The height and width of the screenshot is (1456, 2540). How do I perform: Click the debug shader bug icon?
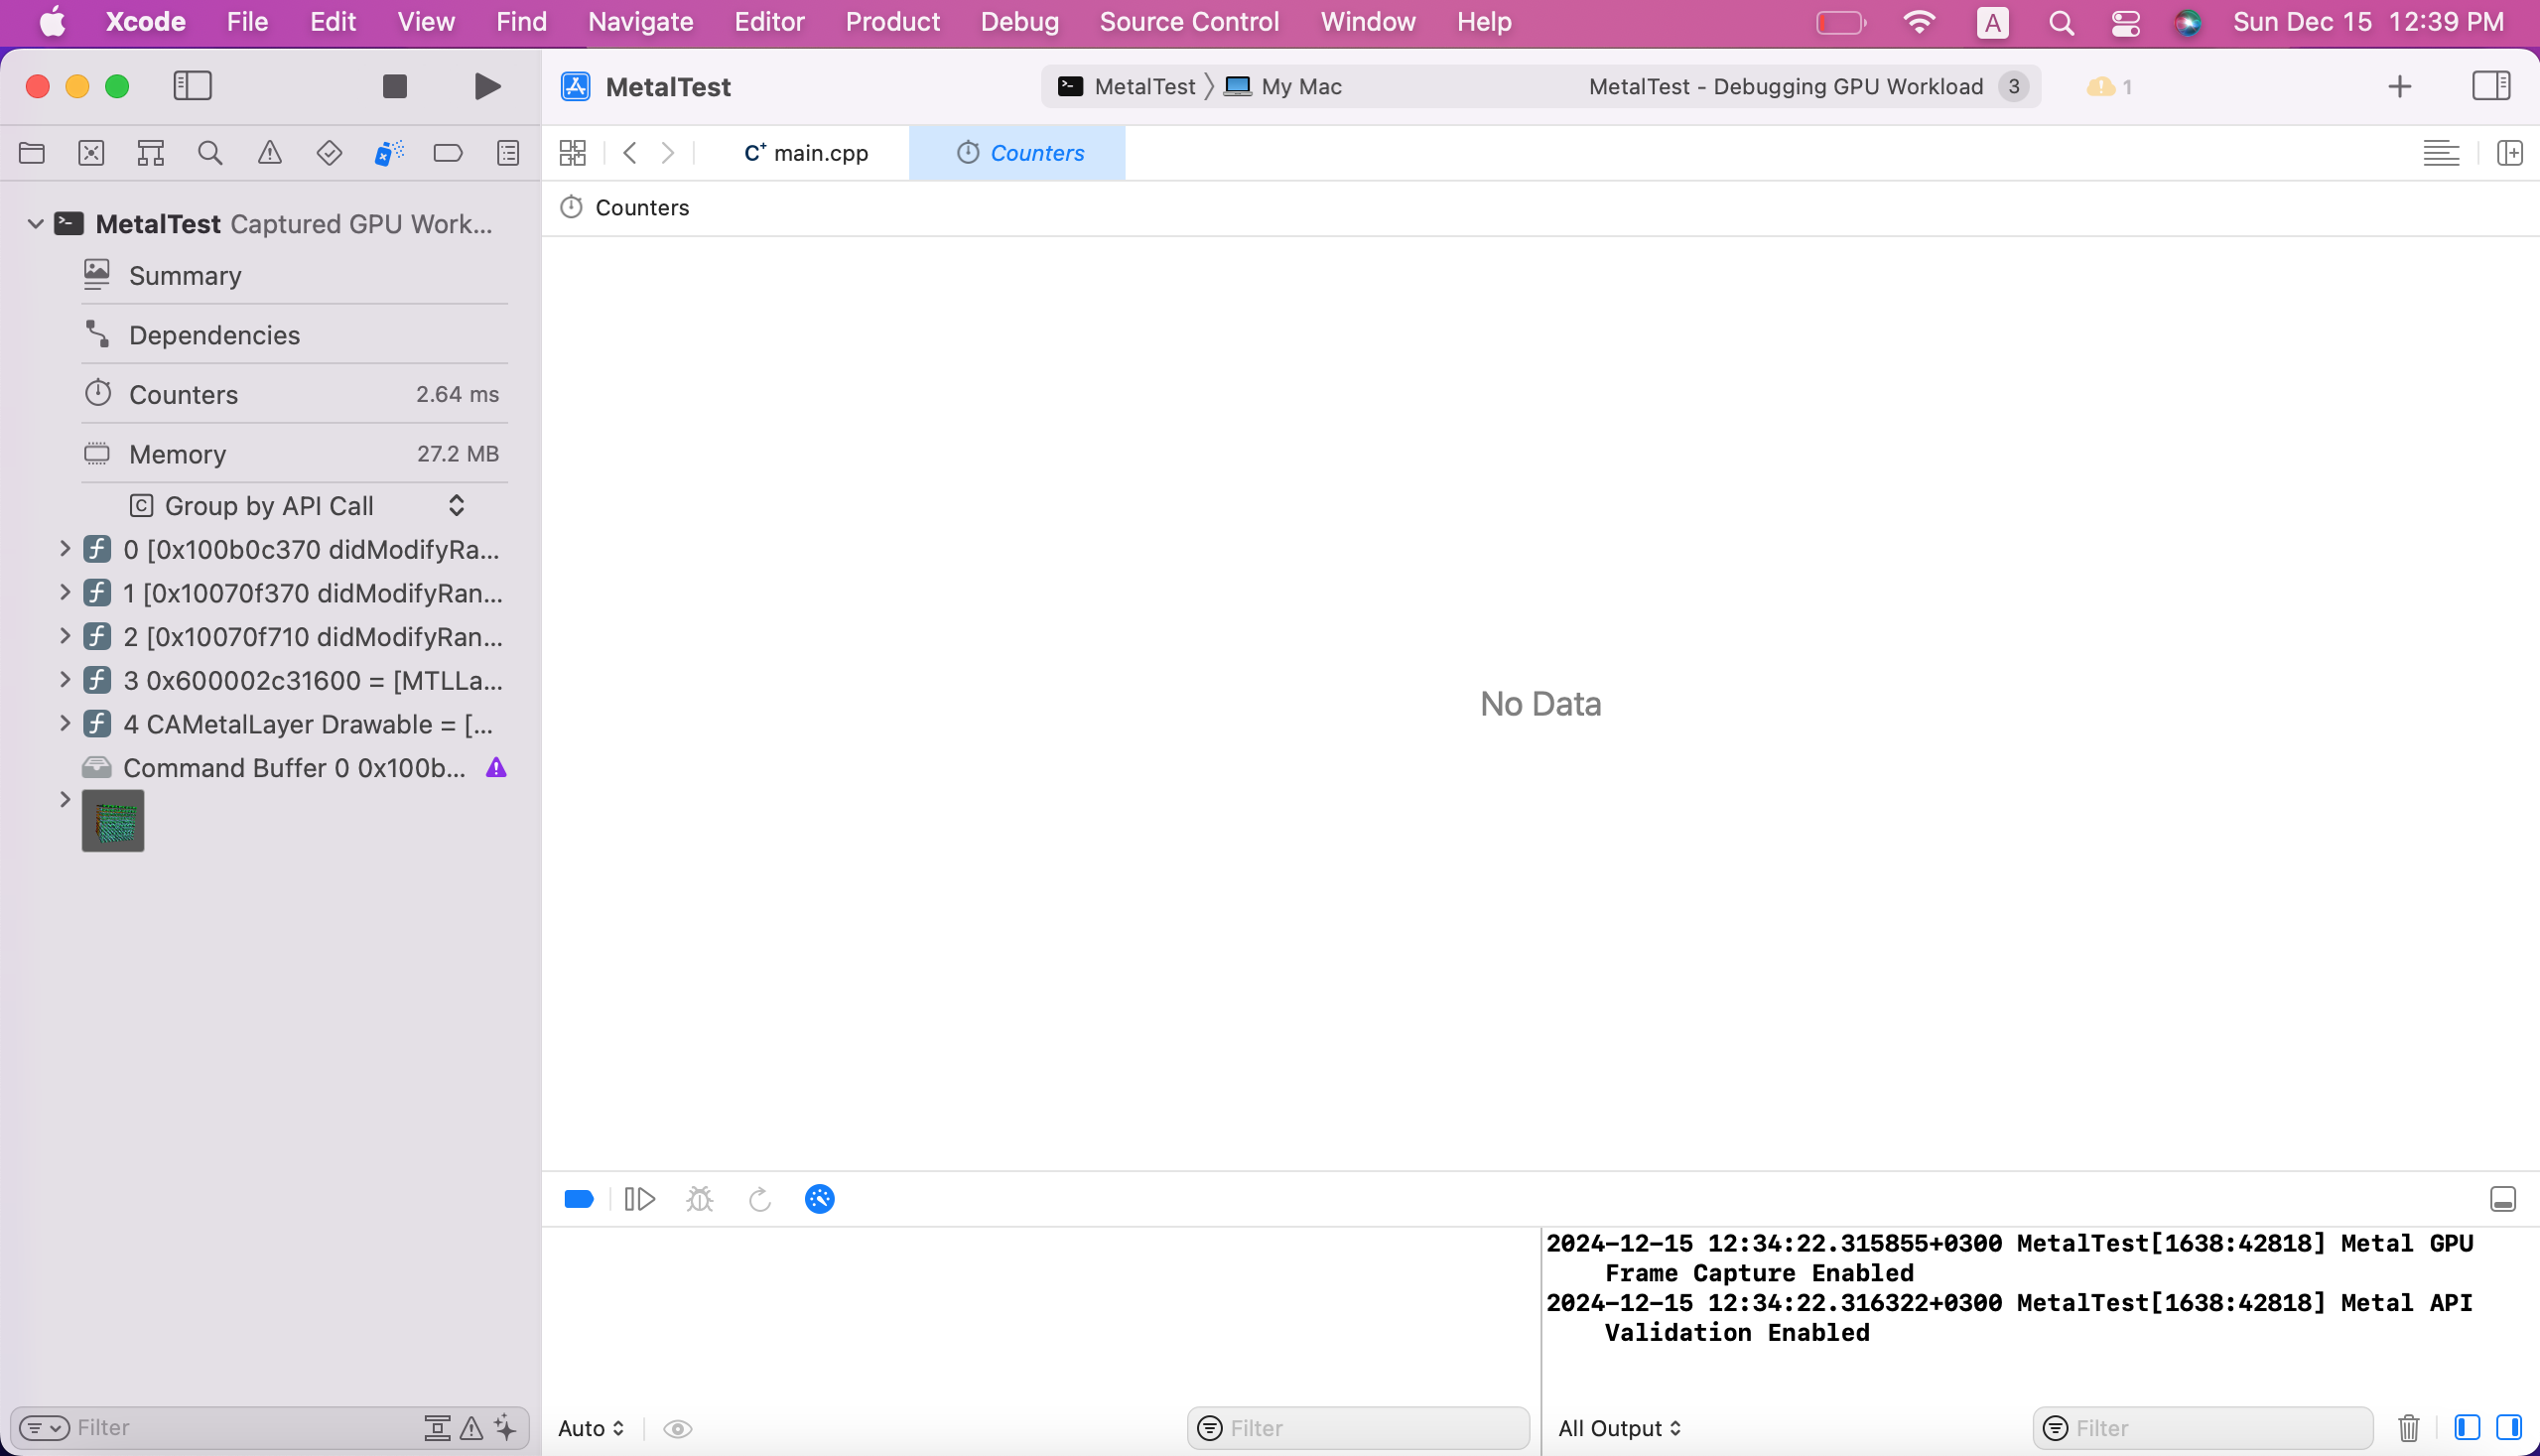coord(700,1199)
